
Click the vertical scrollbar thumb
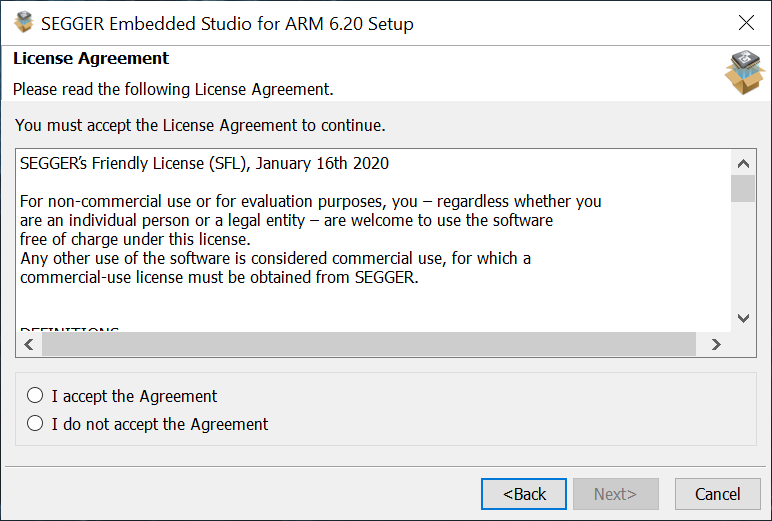pyautogui.click(x=743, y=188)
